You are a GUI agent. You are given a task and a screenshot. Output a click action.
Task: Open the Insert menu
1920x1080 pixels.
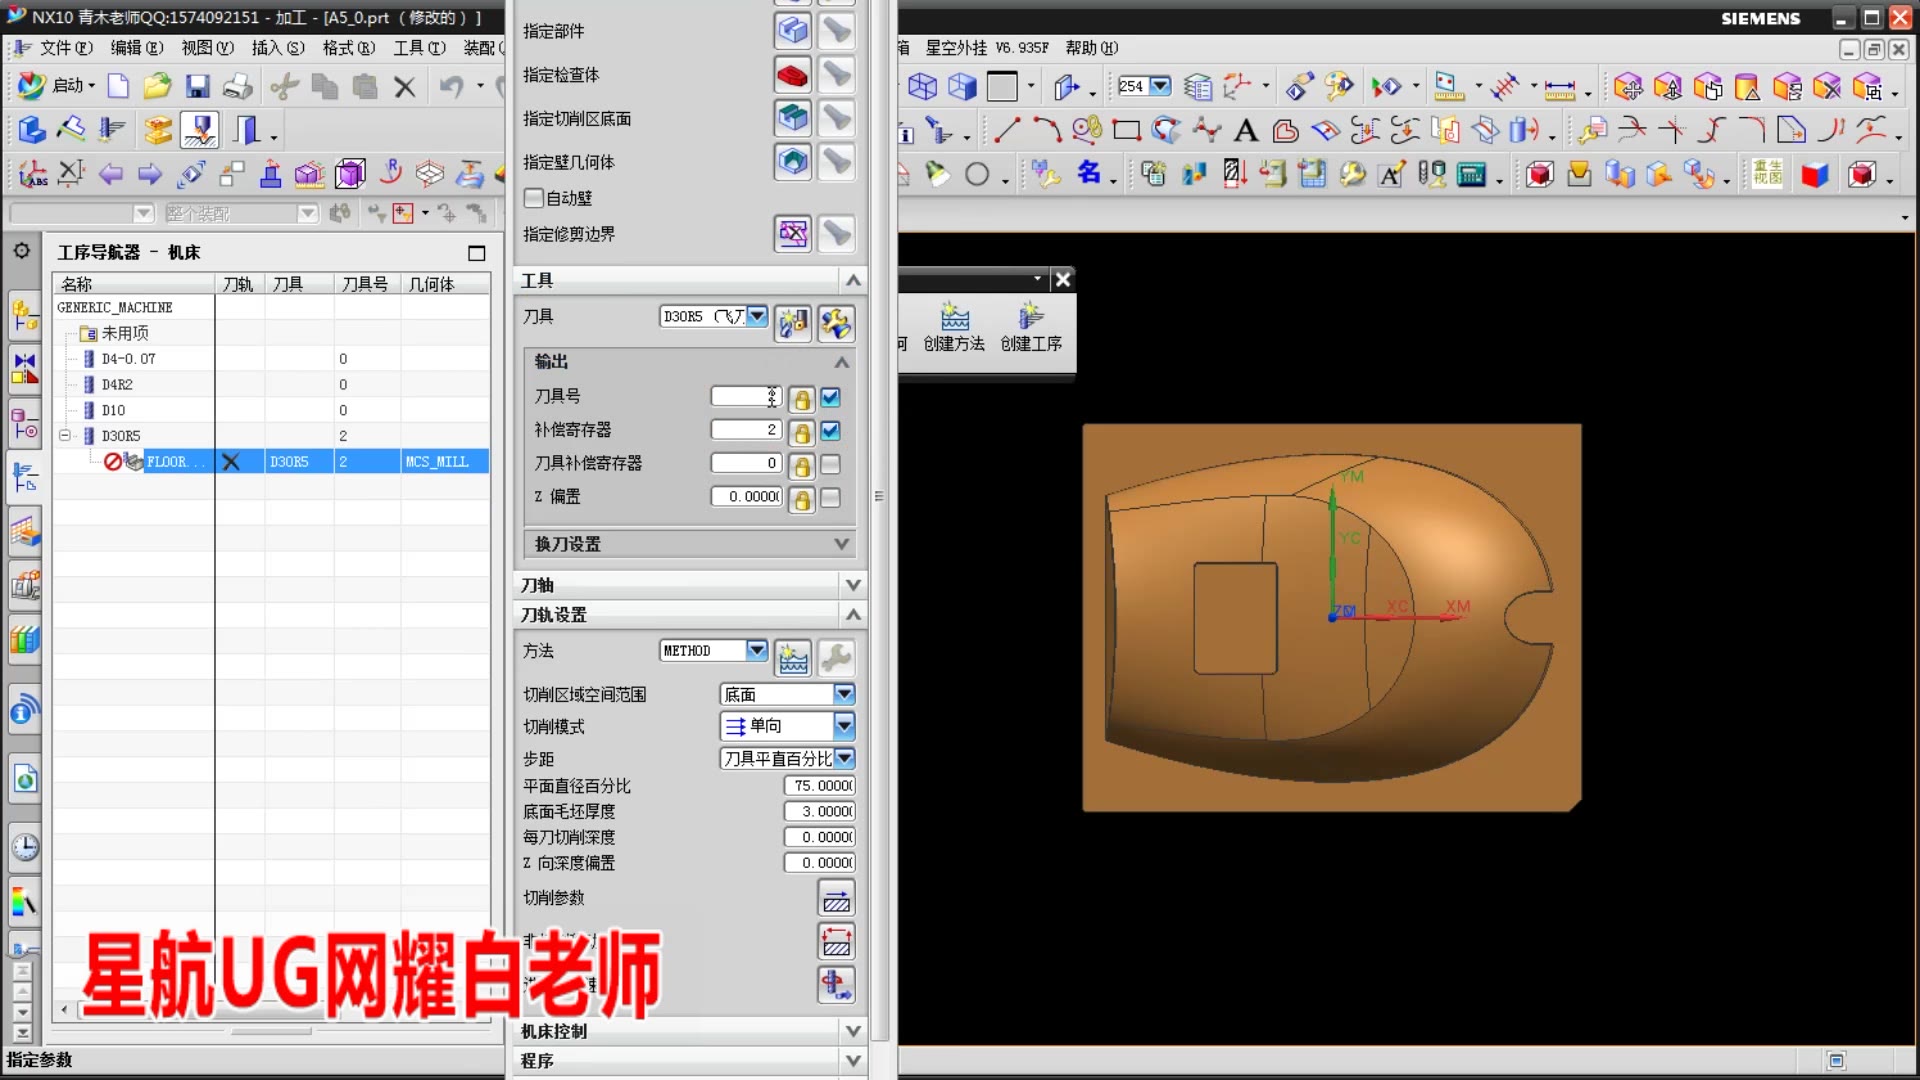[277, 47]
